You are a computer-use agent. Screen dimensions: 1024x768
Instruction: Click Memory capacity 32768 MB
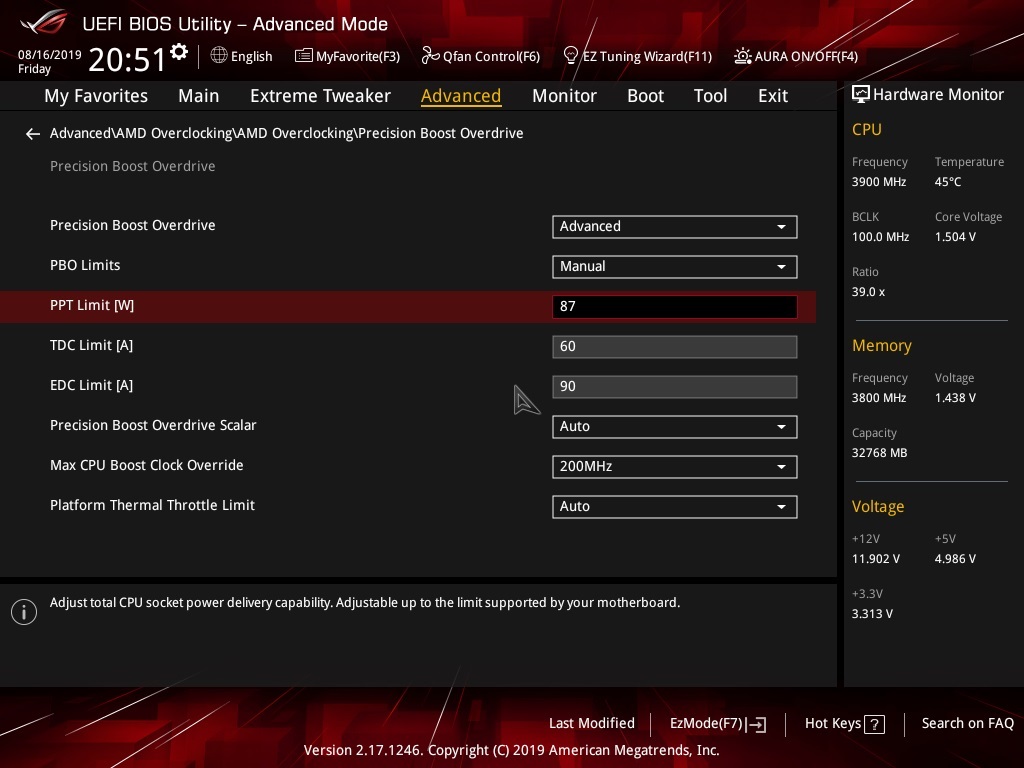click(x=880, y=453)
